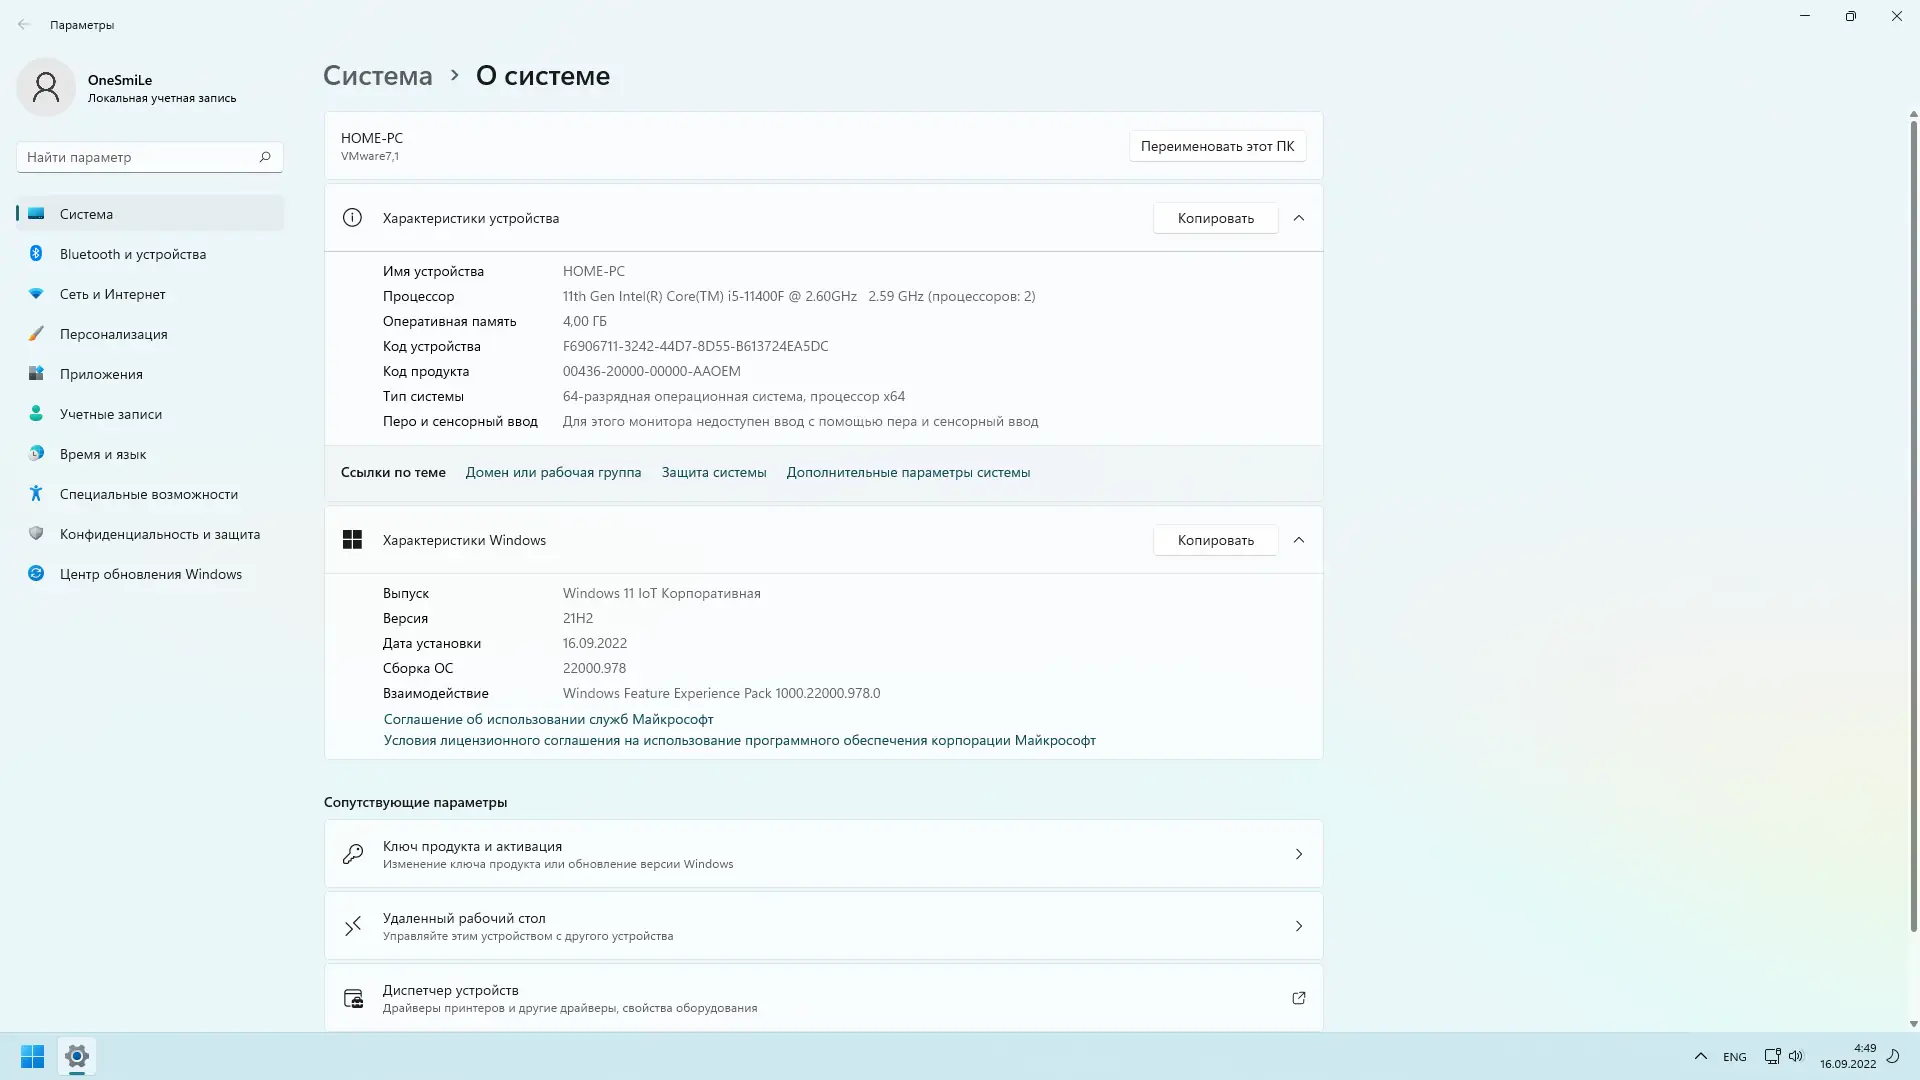The width and height of the screenshot is (1920, 1080).
Task: Select the Apps menu item
Action: [101, 374]
